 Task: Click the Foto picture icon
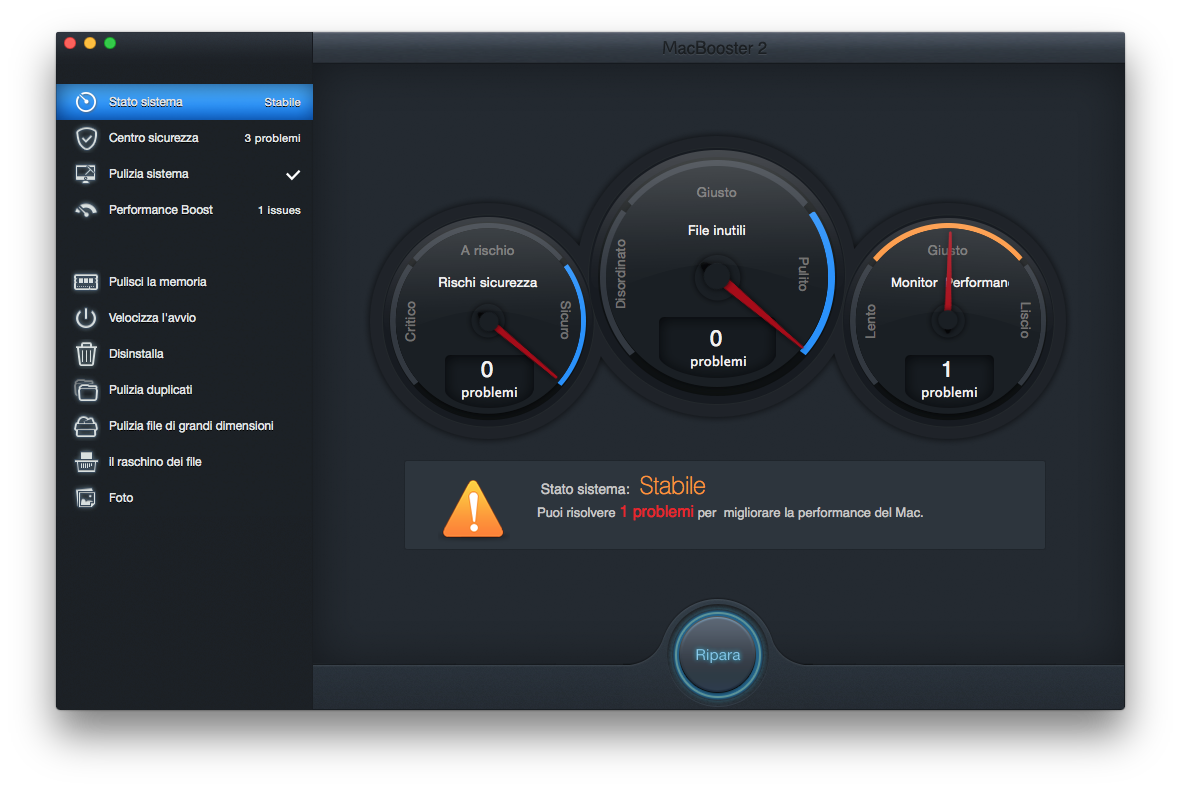tap(86, 498)
